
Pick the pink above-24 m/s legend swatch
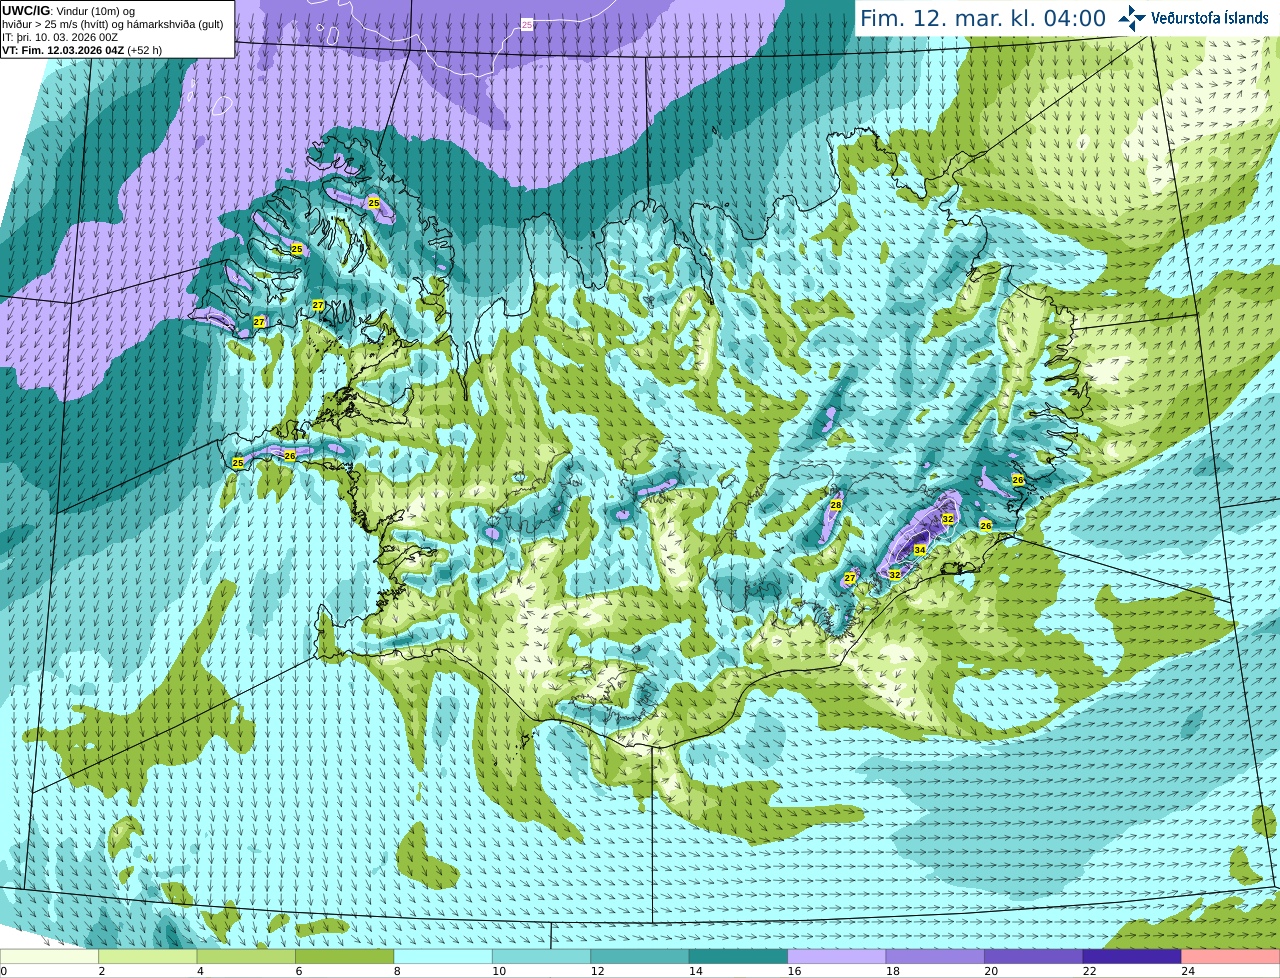pyautogui.click(x=1231, y=957)
